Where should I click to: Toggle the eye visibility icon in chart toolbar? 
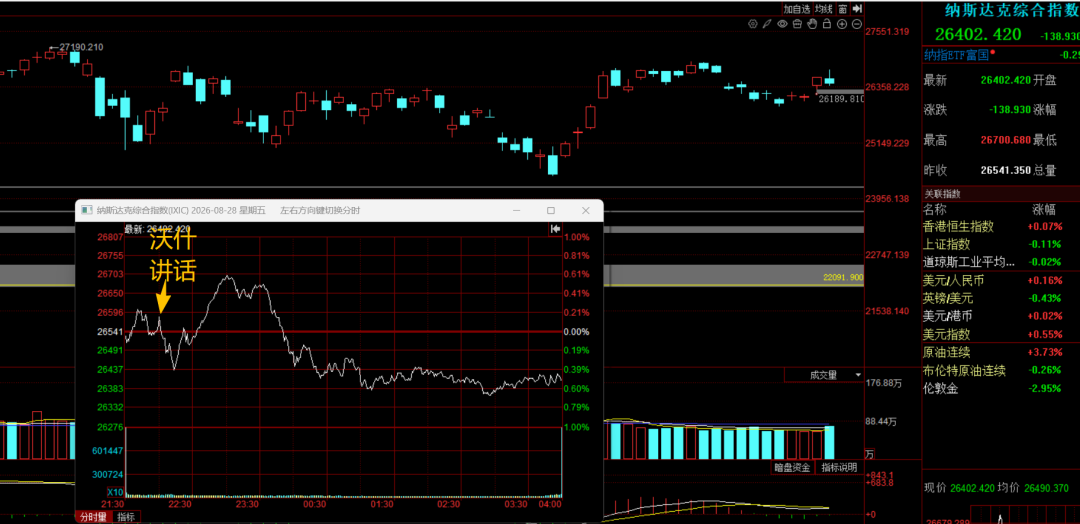782,23
